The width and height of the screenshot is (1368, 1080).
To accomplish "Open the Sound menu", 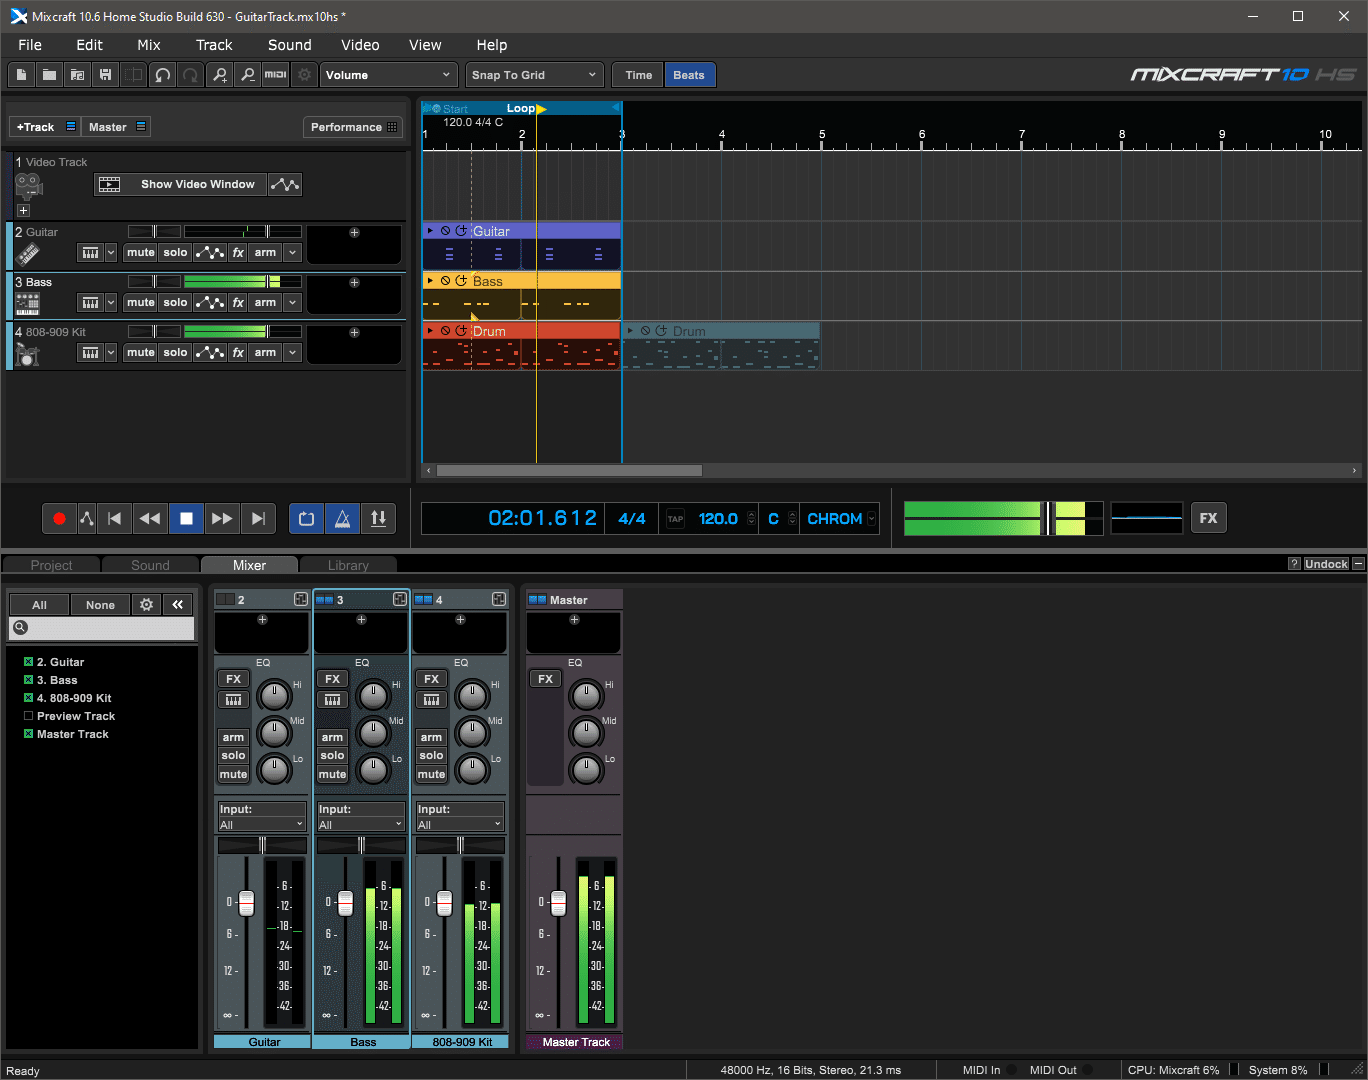I will click(x=290, y=45).
